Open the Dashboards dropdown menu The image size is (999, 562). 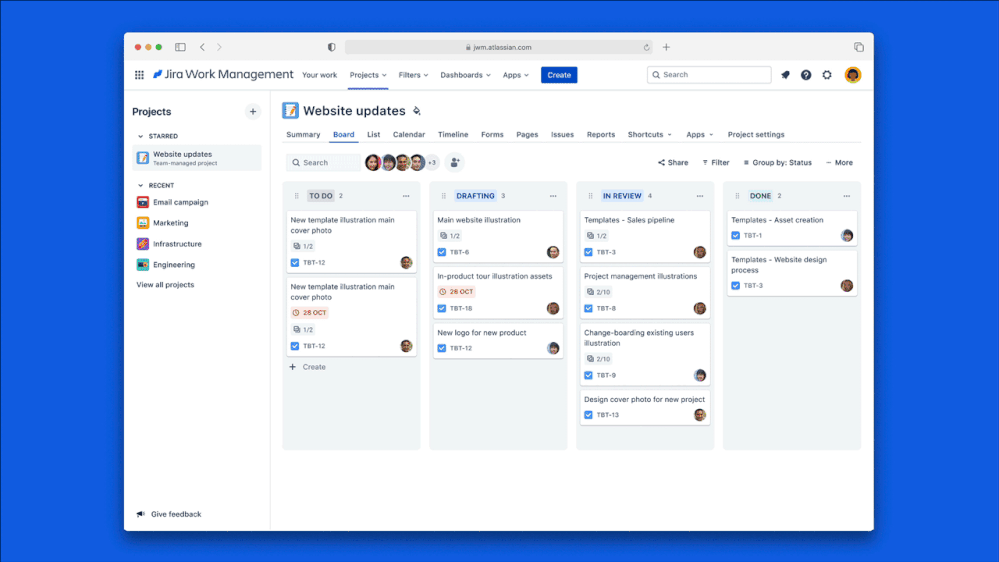pyautogui.click(x=466, y=75)
